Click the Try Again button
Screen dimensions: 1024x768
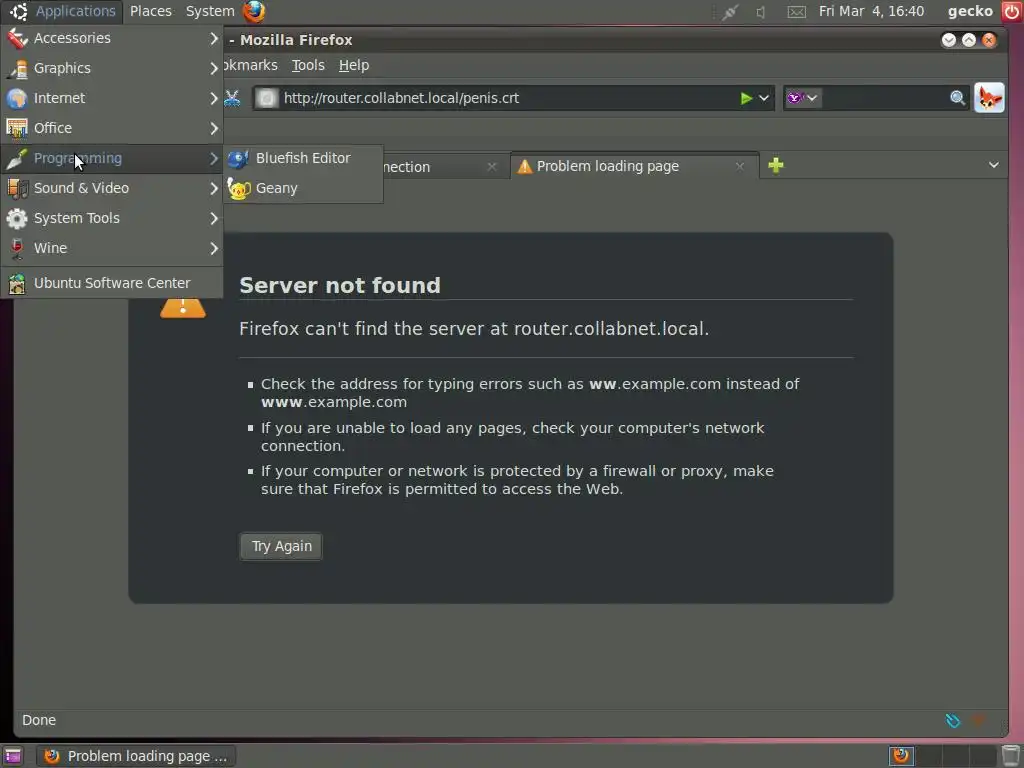[x=281, y=546]
